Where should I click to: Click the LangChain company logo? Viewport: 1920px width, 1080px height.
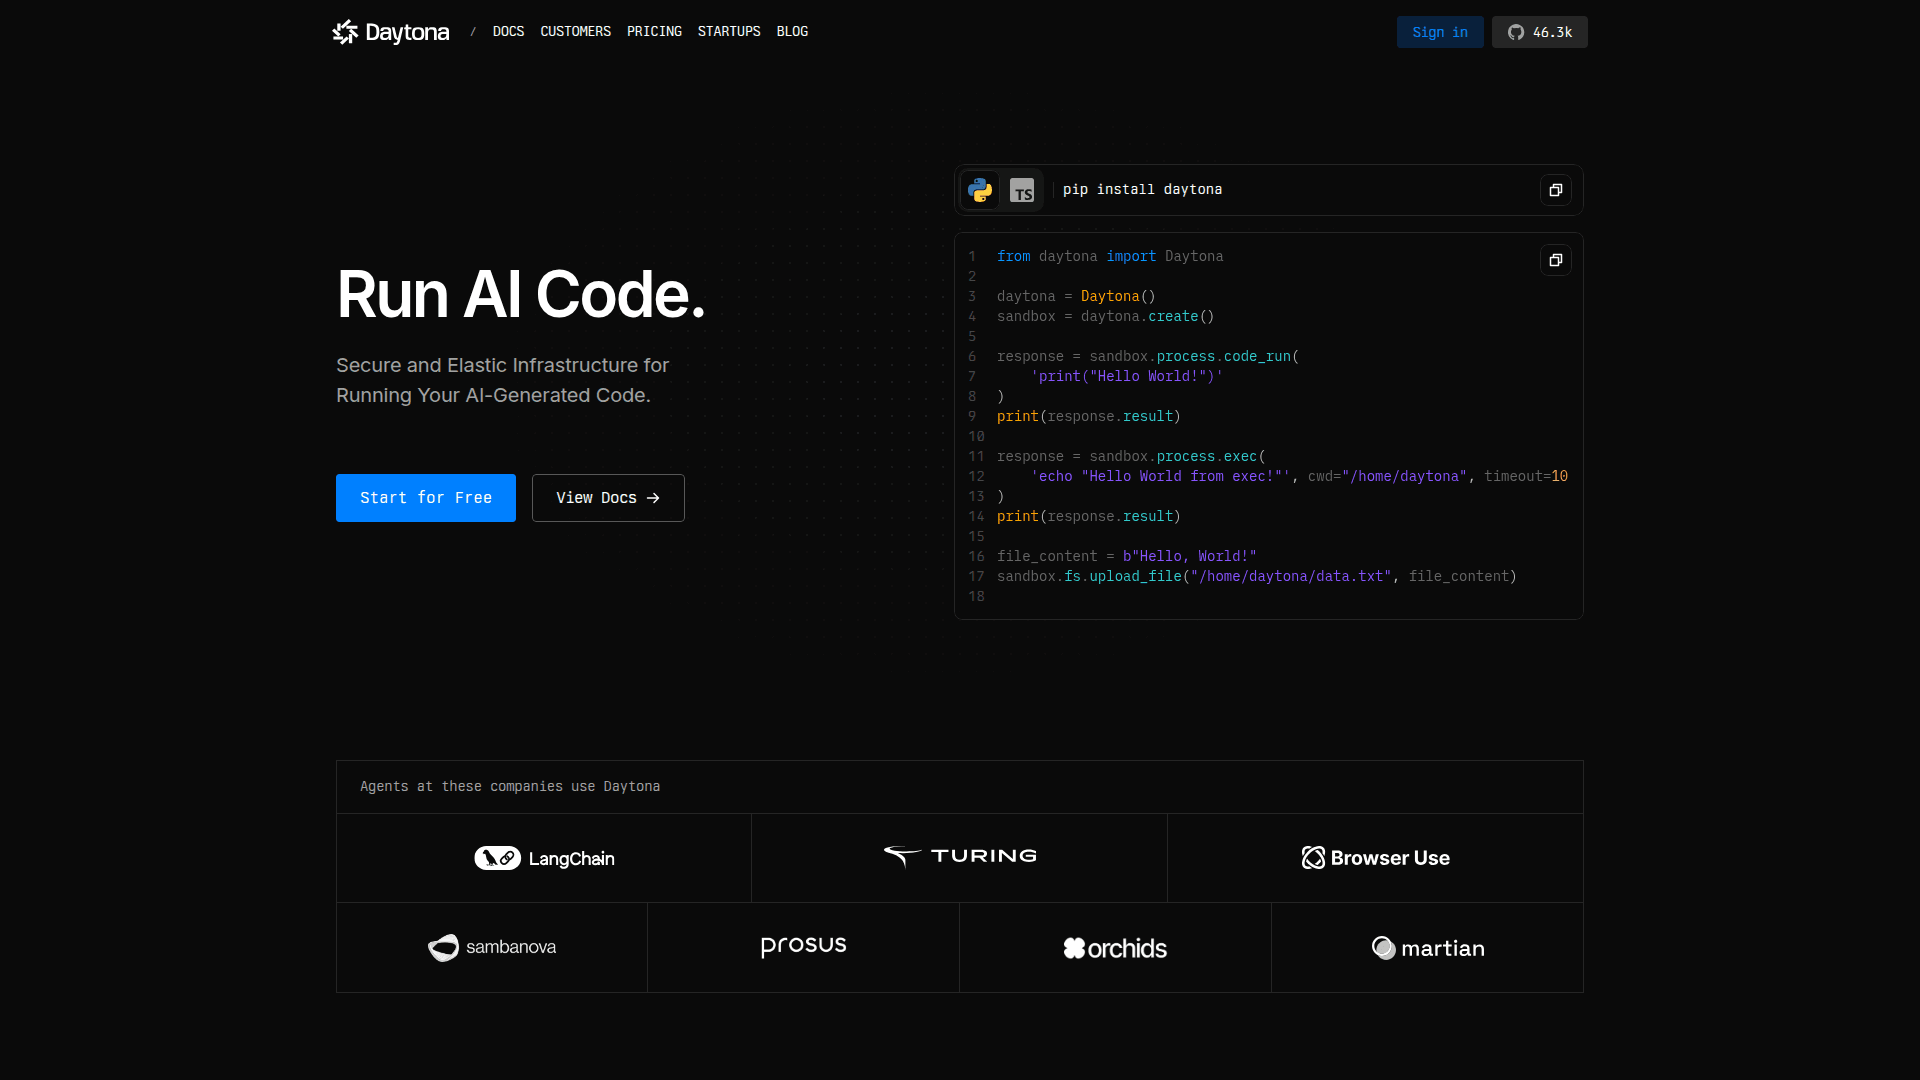544,858
